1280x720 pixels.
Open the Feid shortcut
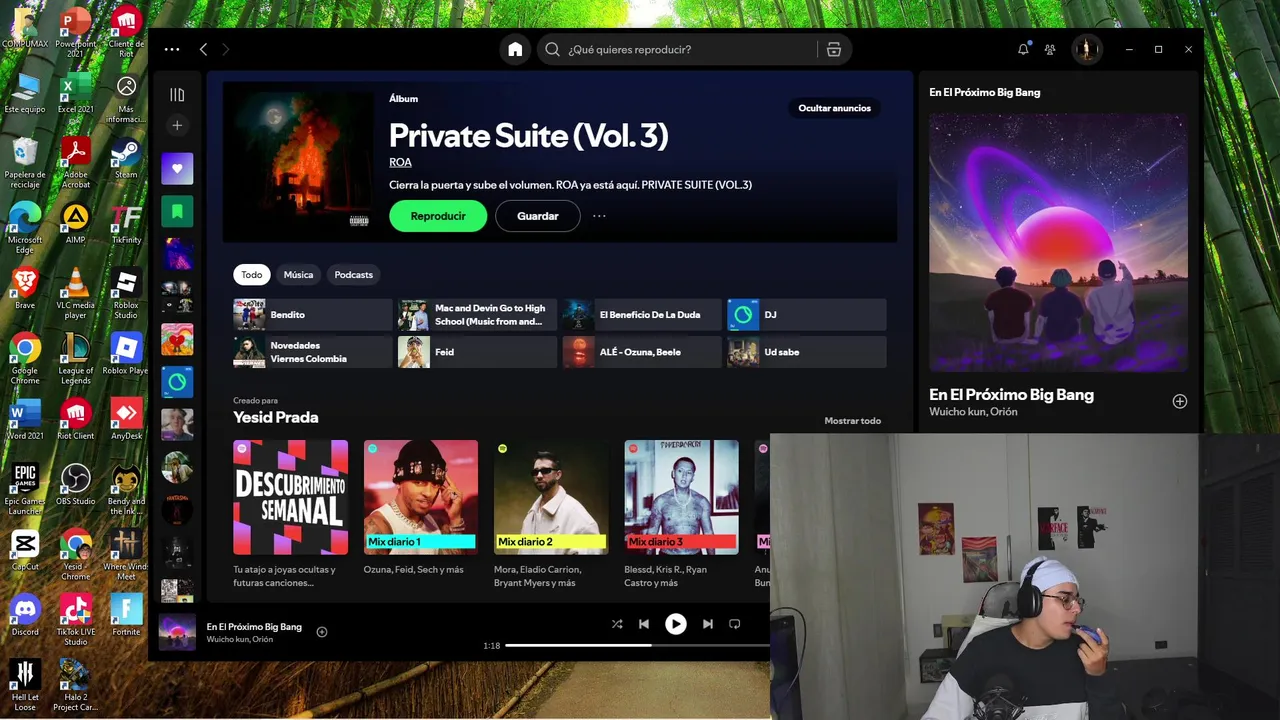pyautogui.click(x=477, y=352)
